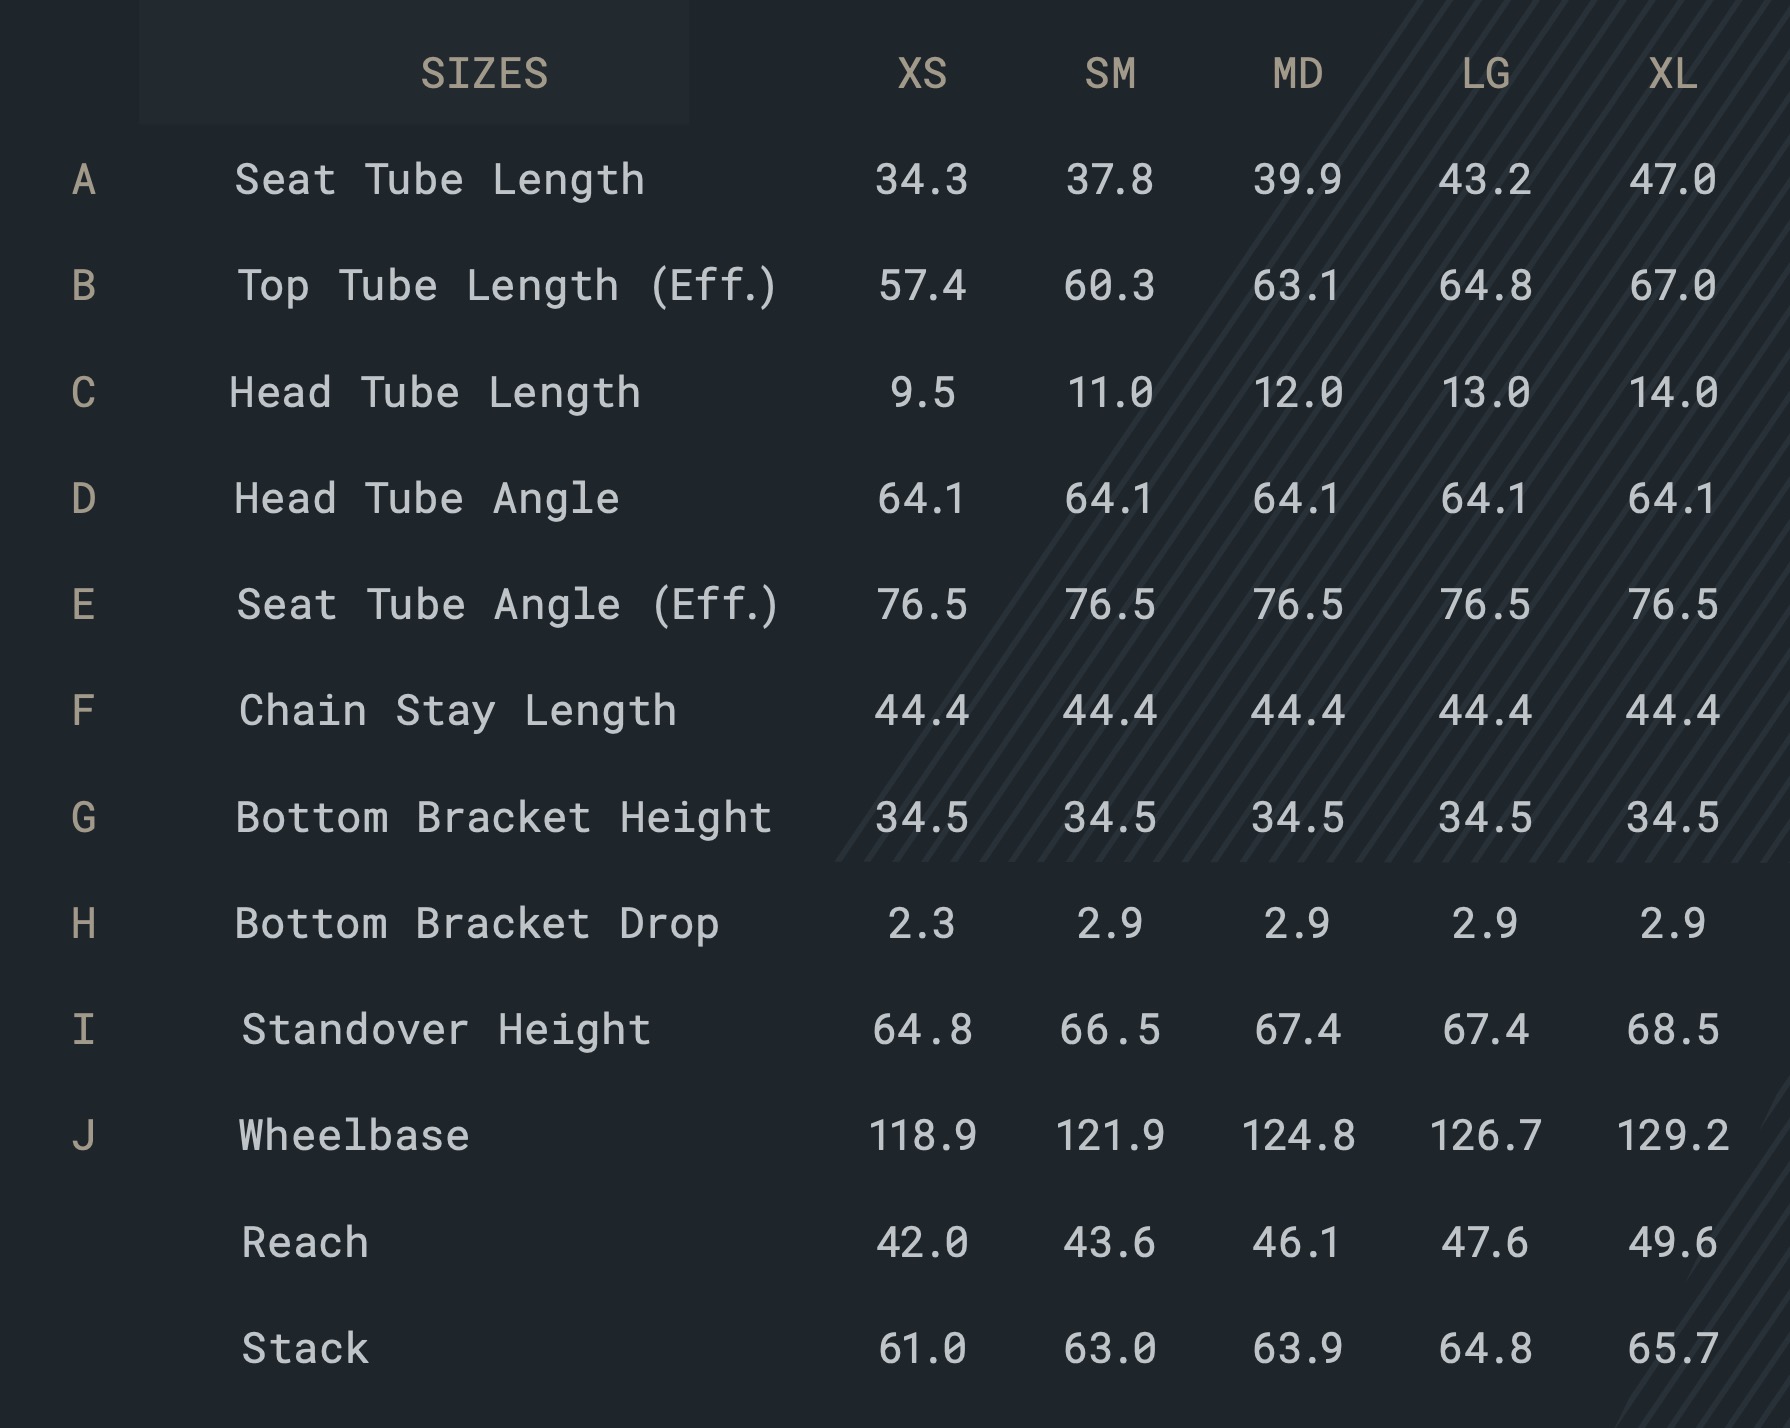Screen dimensions: 1790x1428
Task: Click the row letter E marker
Action: pos(84,605)
